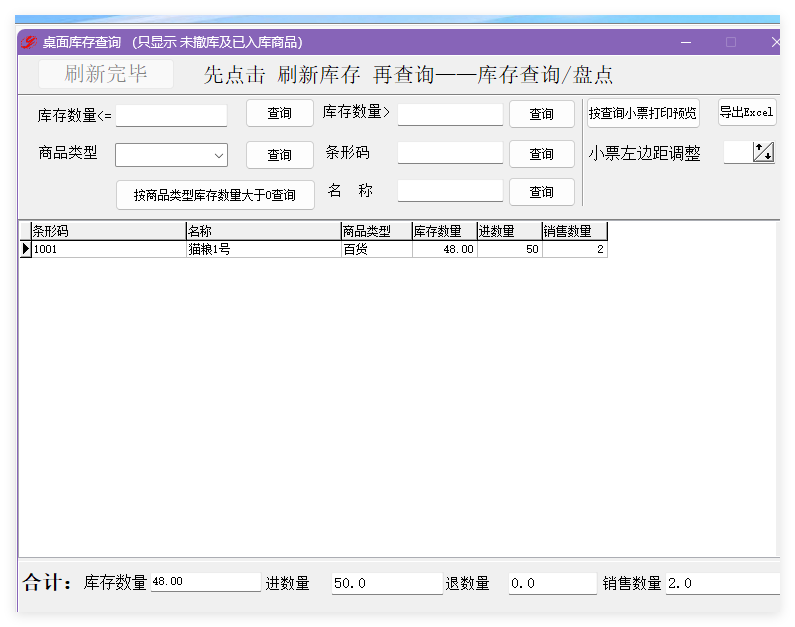Click the 小票左边距调整 value field
Image resolution: width=795 pixels, height=627 pixels.
click(738, 152)
